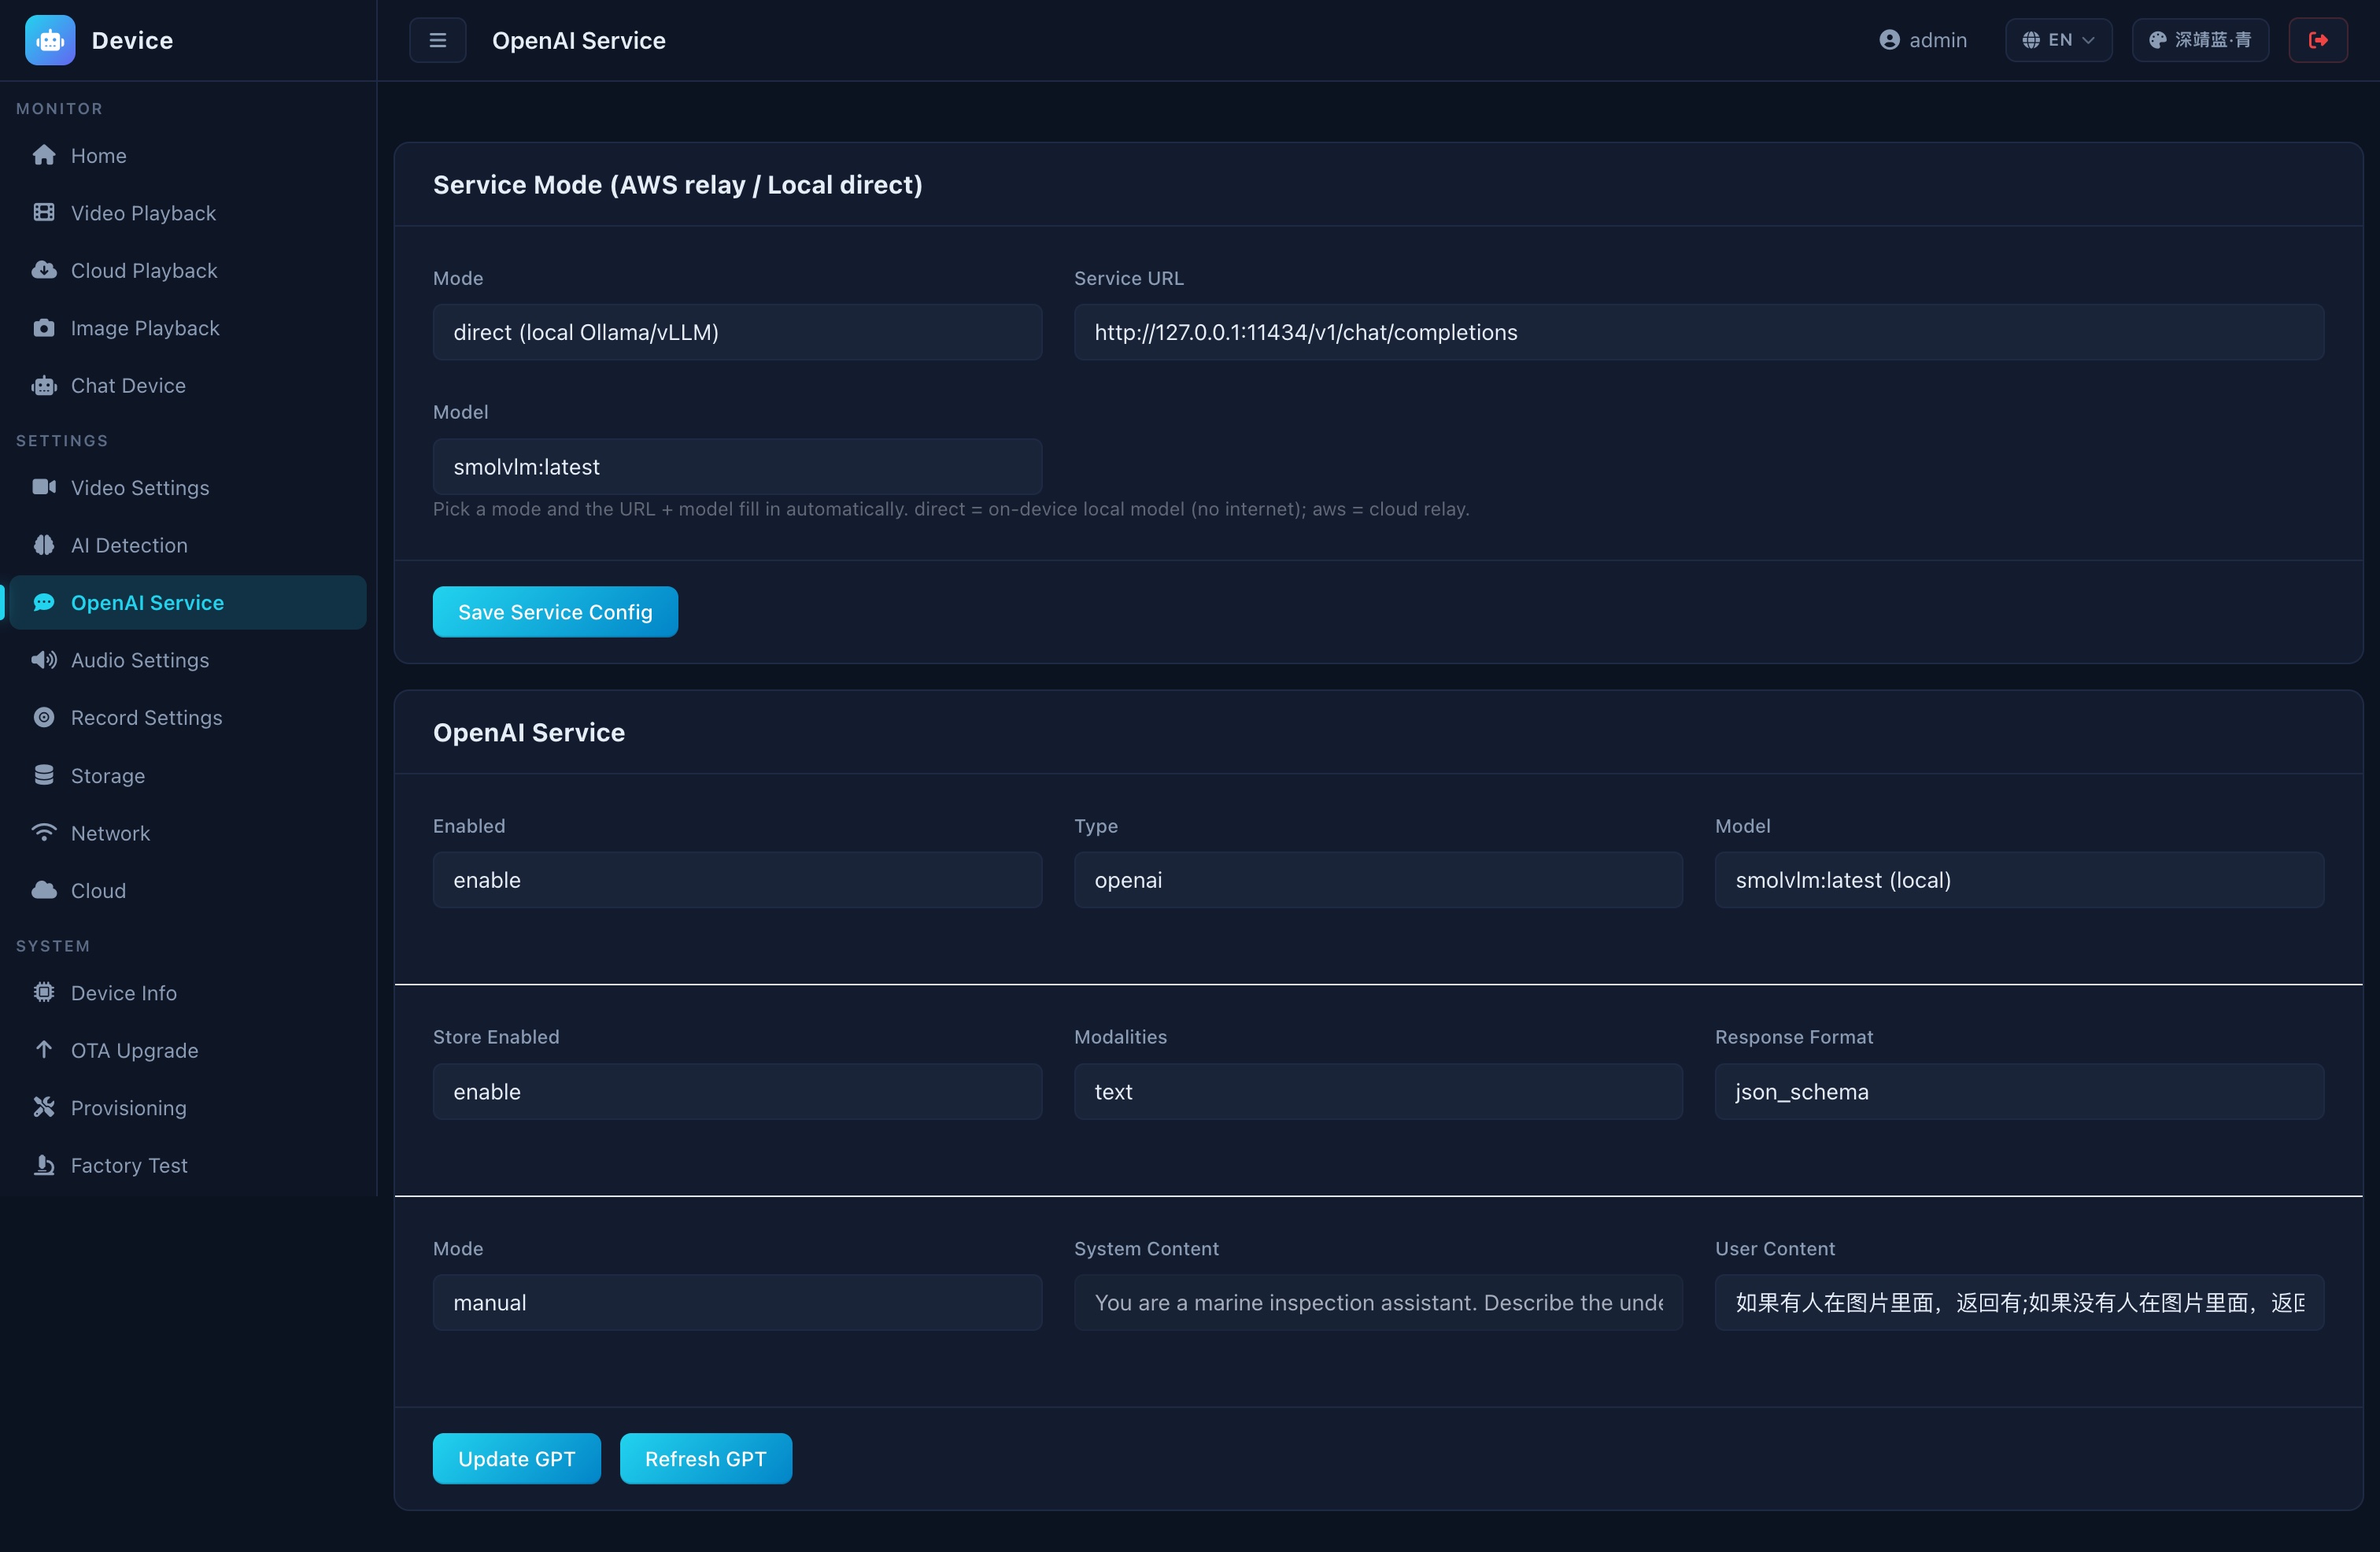Screen dimensions: 2380x1552
Task: Click the Update GPT button
Action: (x=516, y=1458)
